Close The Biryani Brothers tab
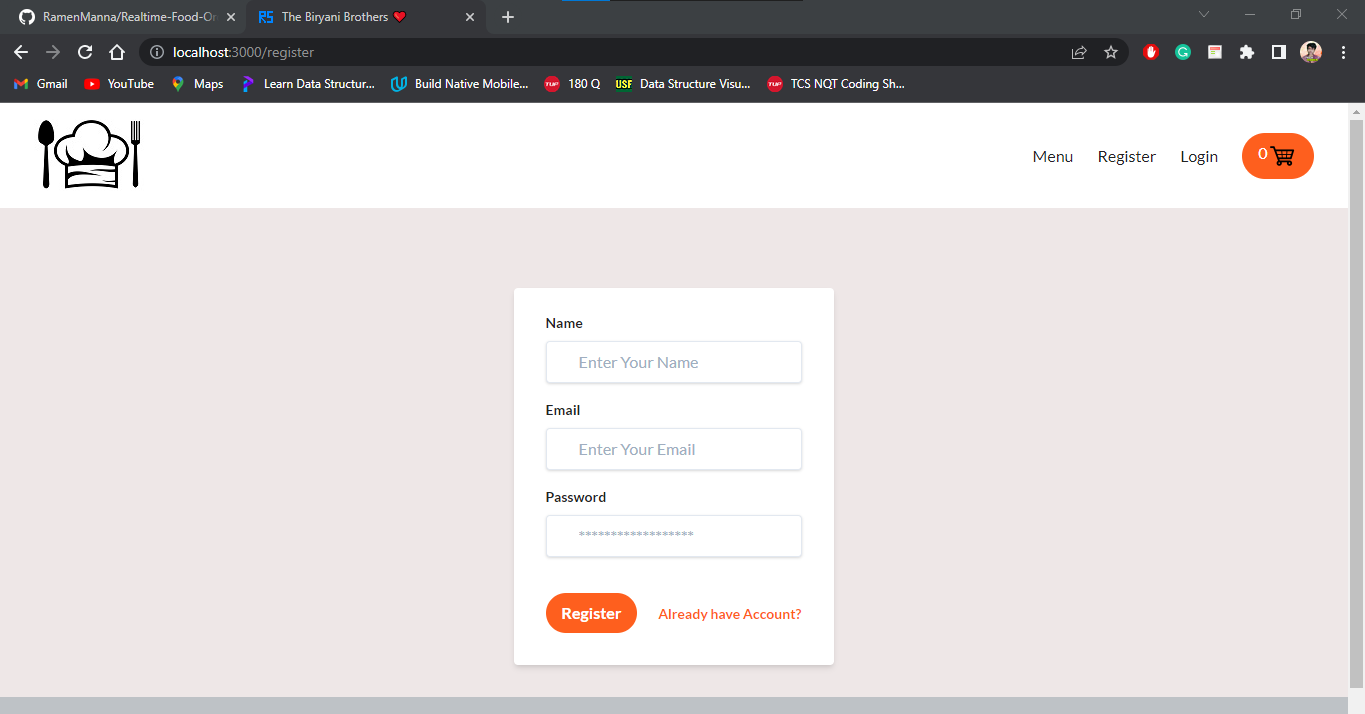The image size is (1365, 714). 470,17
